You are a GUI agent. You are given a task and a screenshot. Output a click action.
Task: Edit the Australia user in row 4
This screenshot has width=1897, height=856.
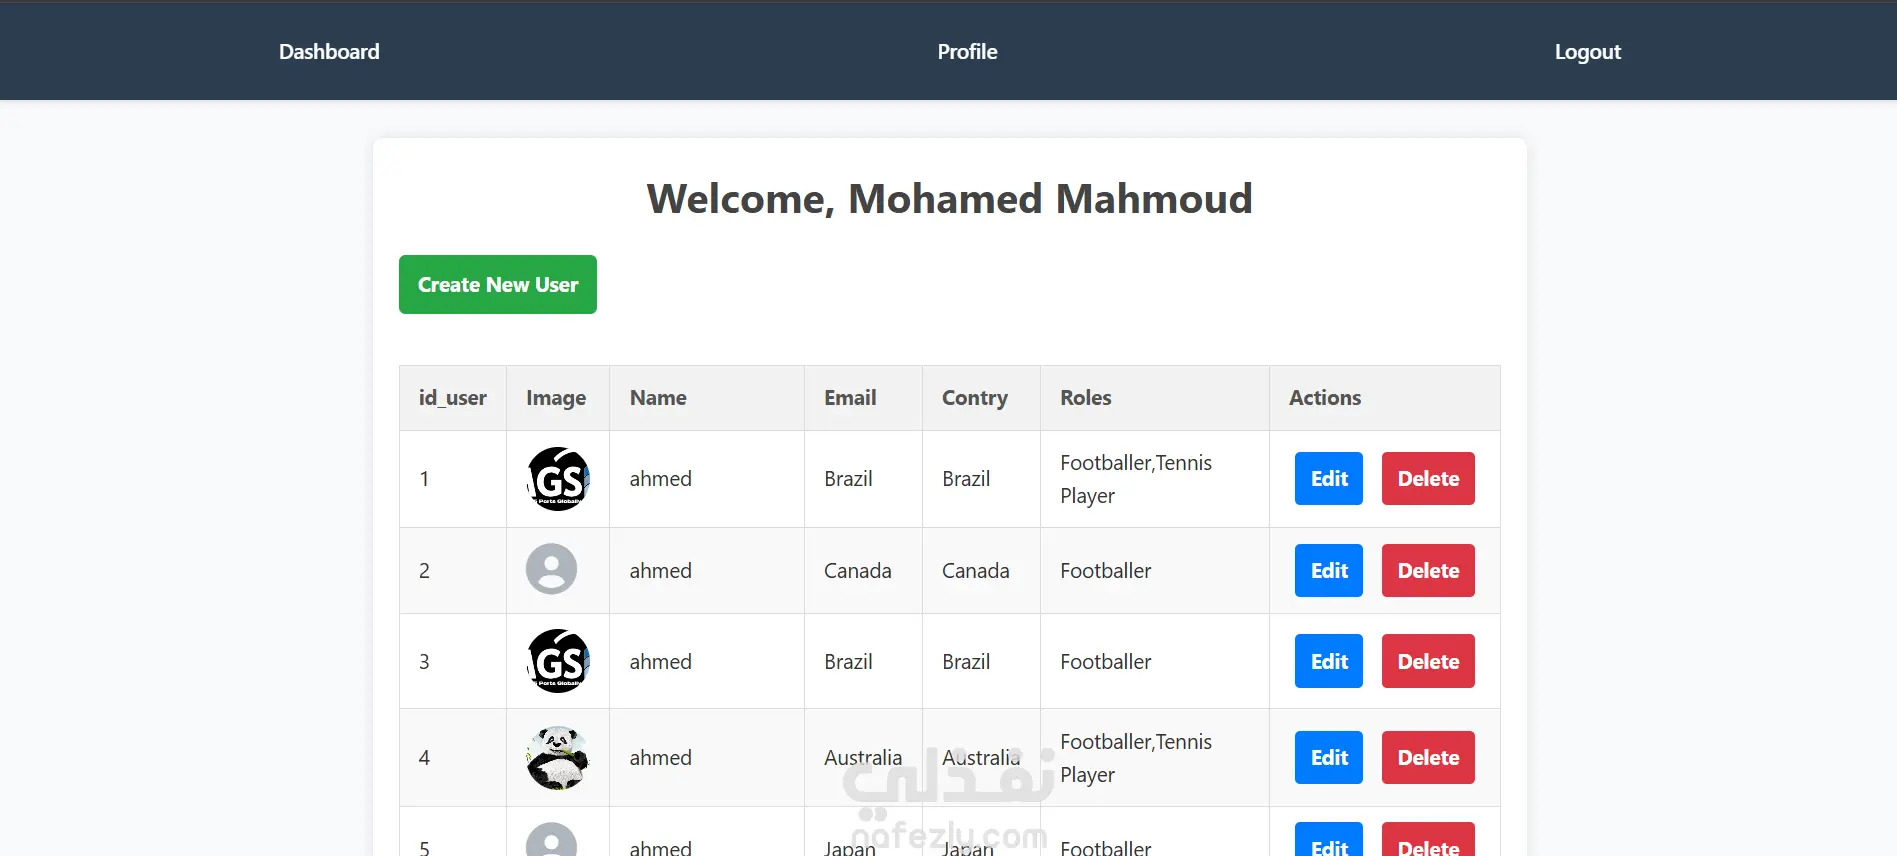tap(1328, 758)
